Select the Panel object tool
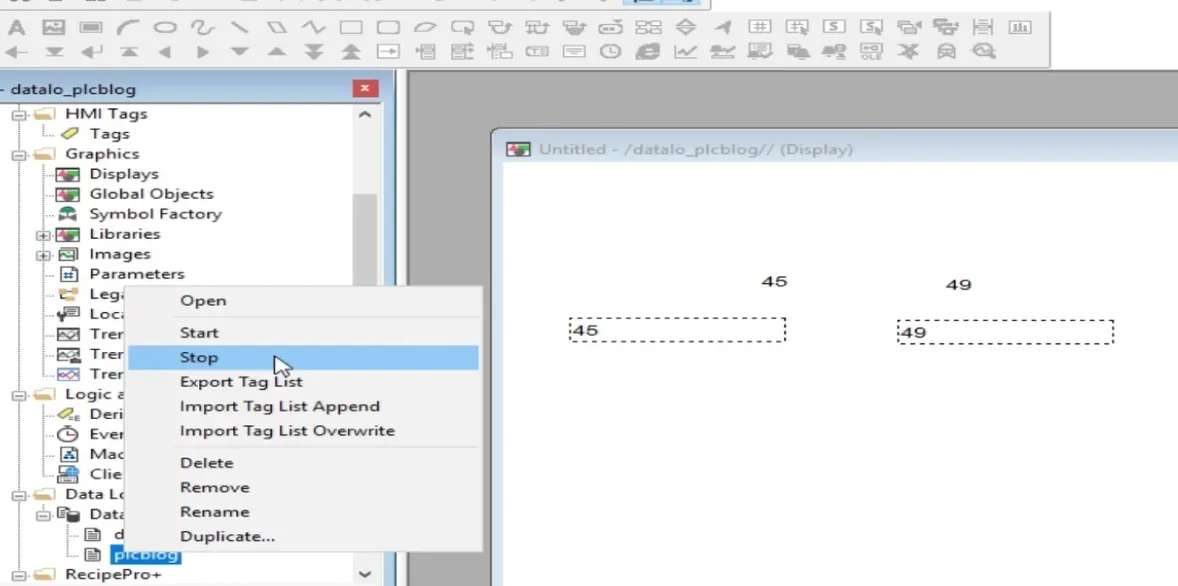The height and width of the screenshot is (586, 1178). click(91, 28)
